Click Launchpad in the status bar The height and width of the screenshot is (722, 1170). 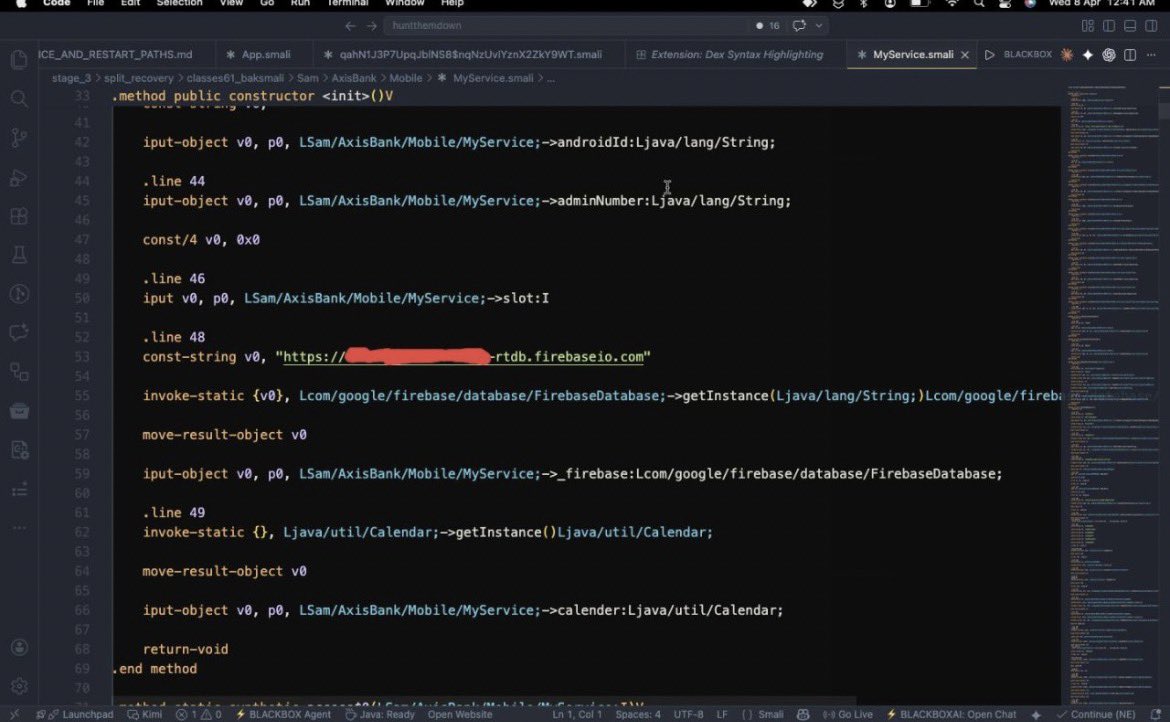[81, 714]
